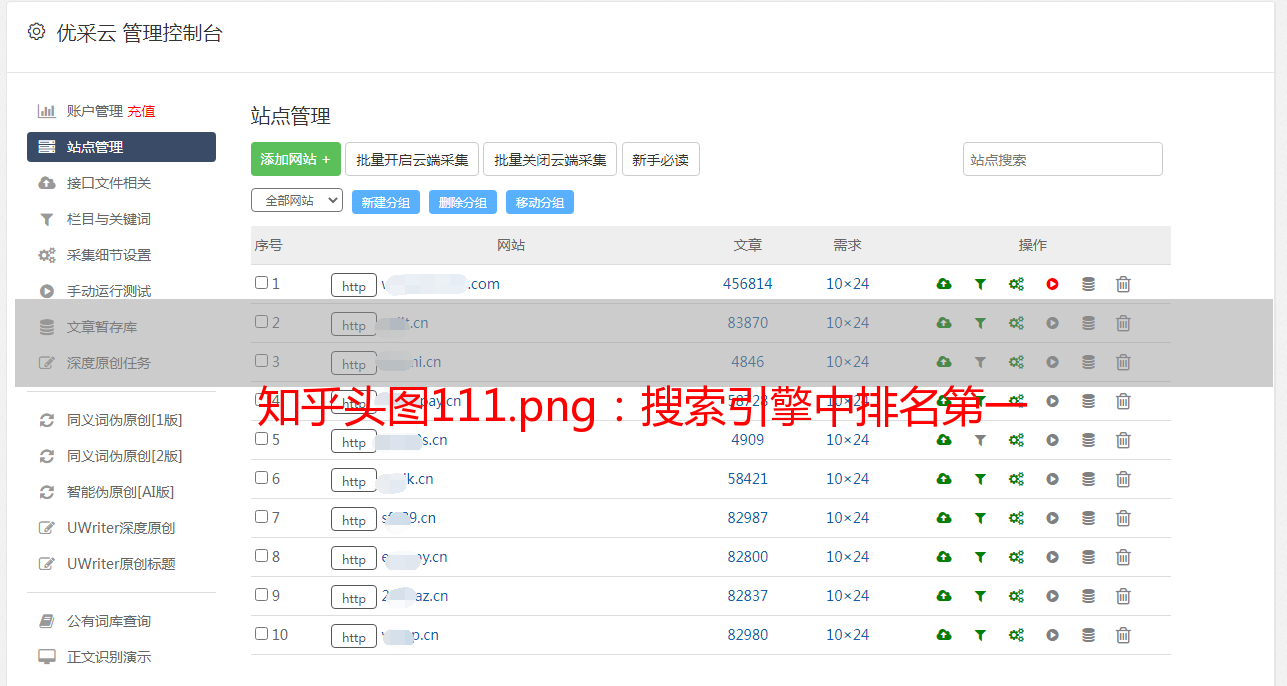The height and width of the screenshot is (686, 1287).
Task: Click the green filter icon in row 10
Action: pyautogui.click(x=980, y=635)
